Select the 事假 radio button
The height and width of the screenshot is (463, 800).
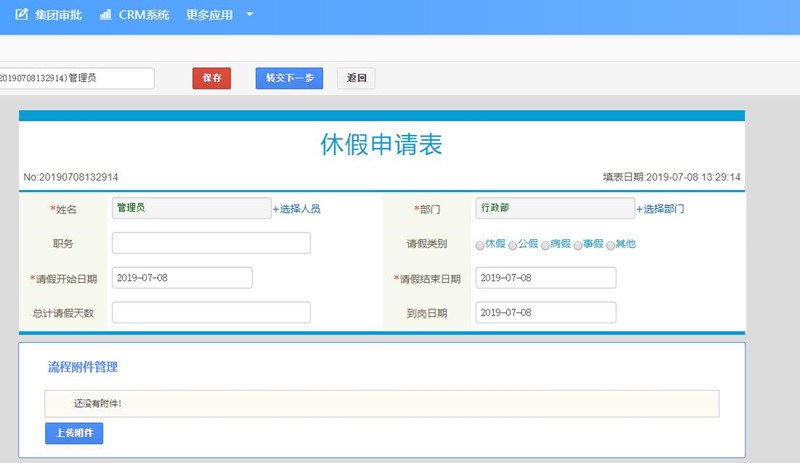coord(578,246)
